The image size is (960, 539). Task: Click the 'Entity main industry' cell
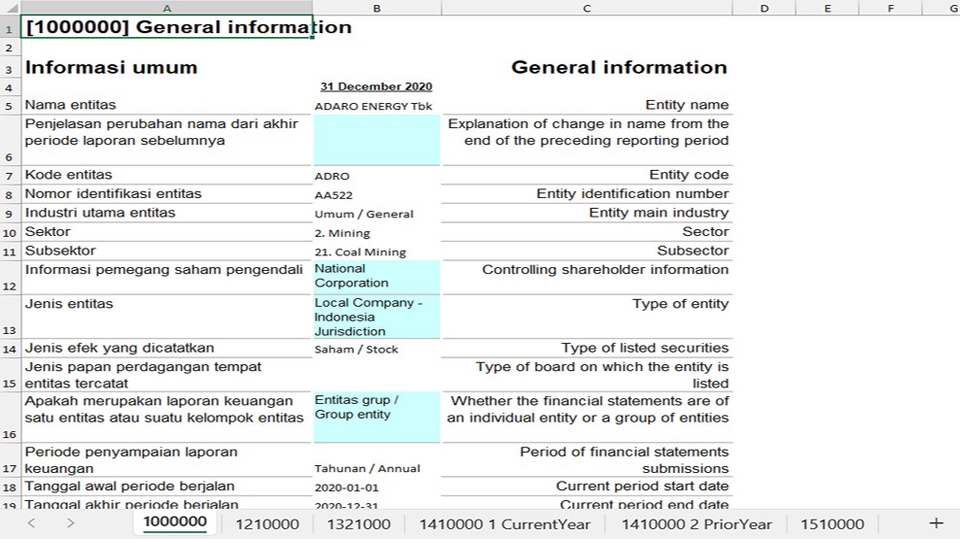pyautogui.click(x=587, y=213)
